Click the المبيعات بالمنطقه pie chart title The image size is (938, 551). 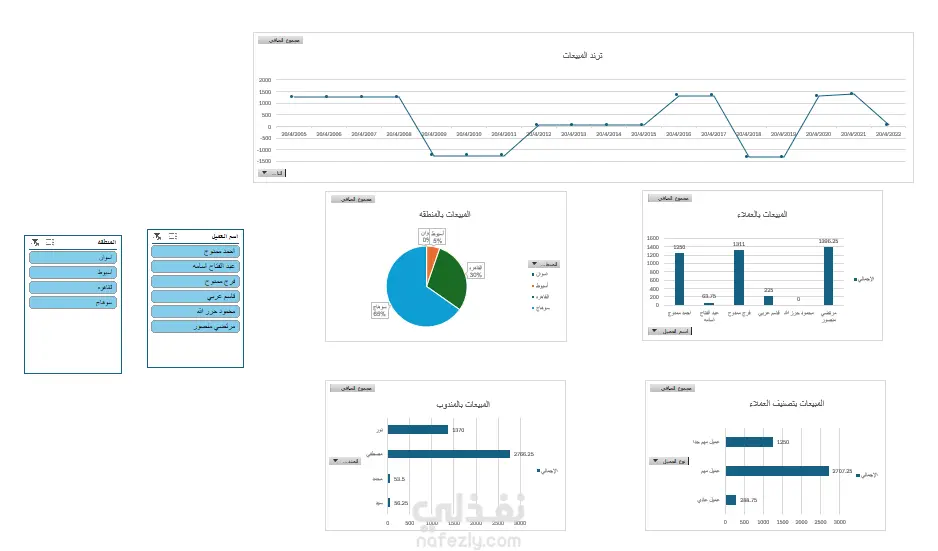(x=444, y=214)
